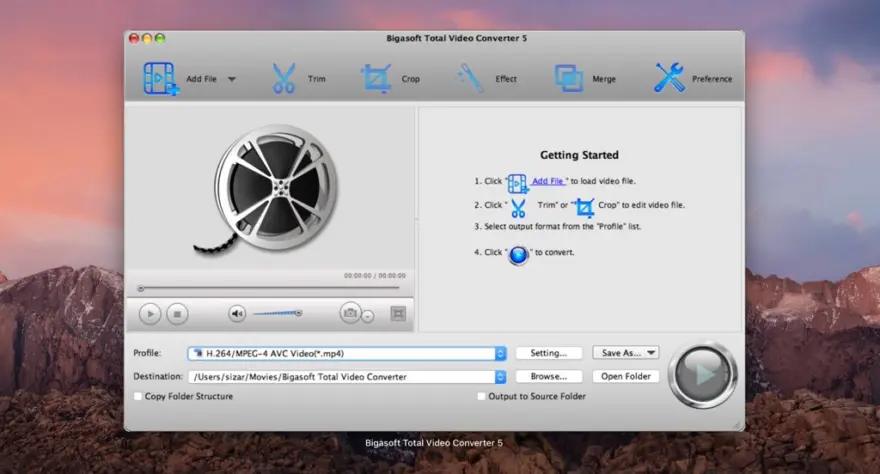
Task: Take a snapshot with camera icon
Action: tap(350, 312)
